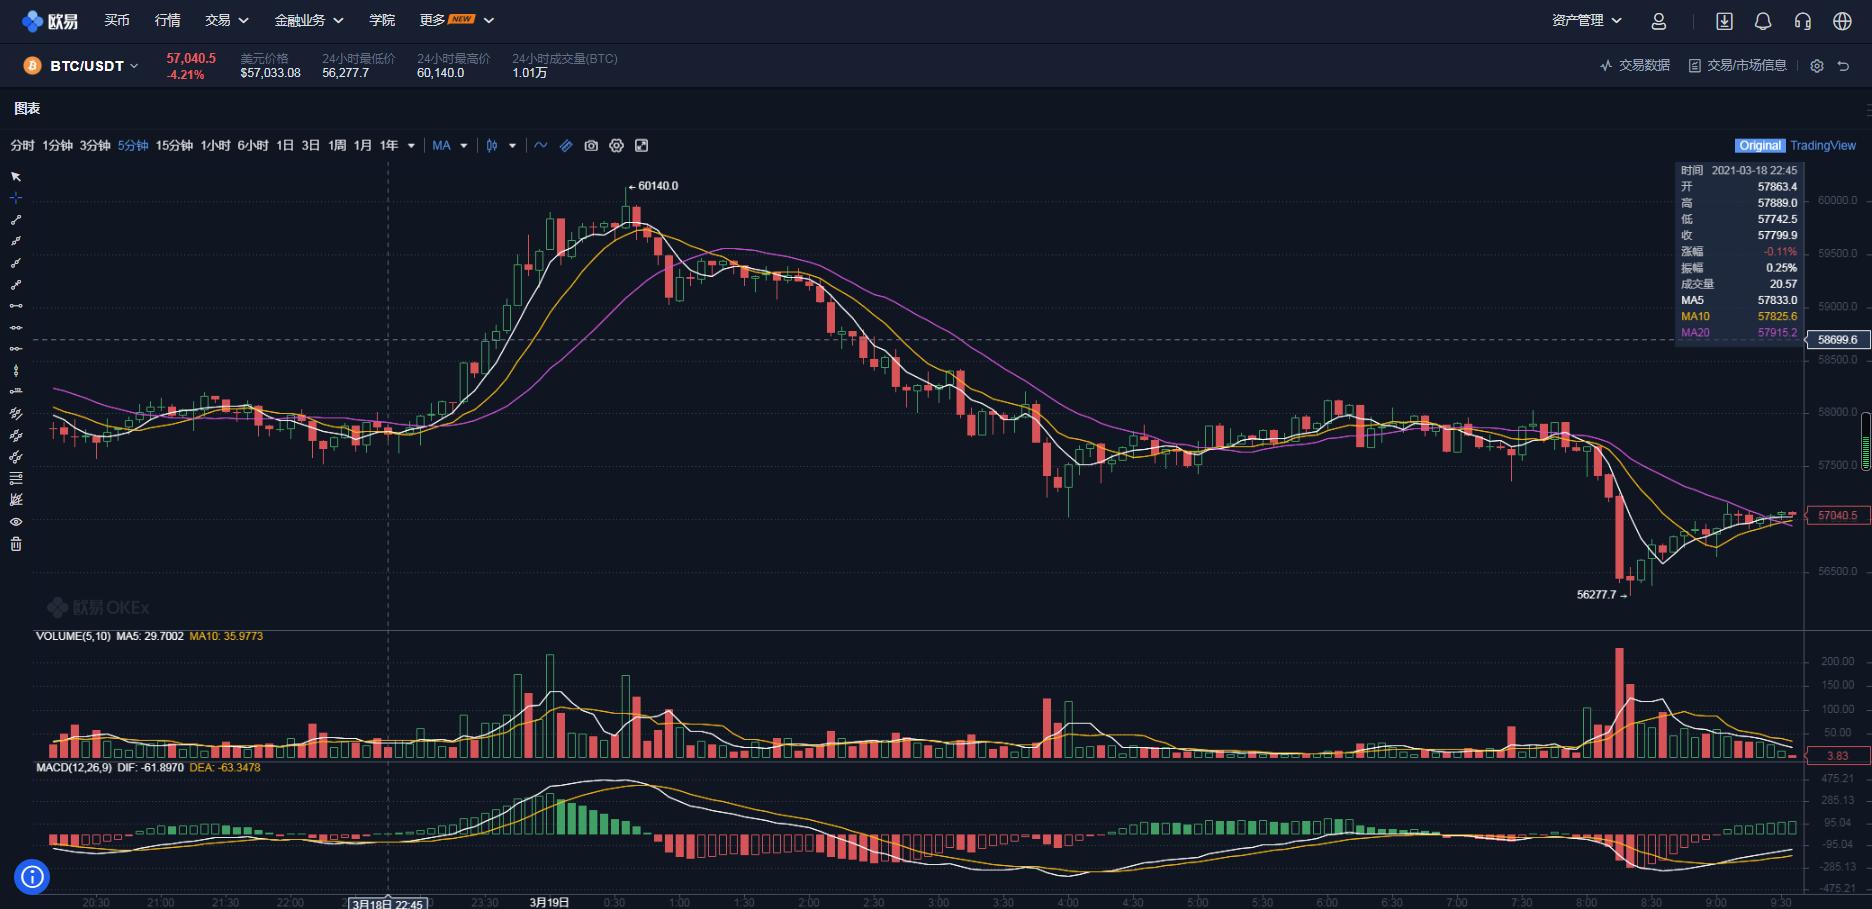The height and width of the screenshot is (909, 1872).
Task: Select the 分时 time interval
Action: pyautogui.click(x=22, y=146)
